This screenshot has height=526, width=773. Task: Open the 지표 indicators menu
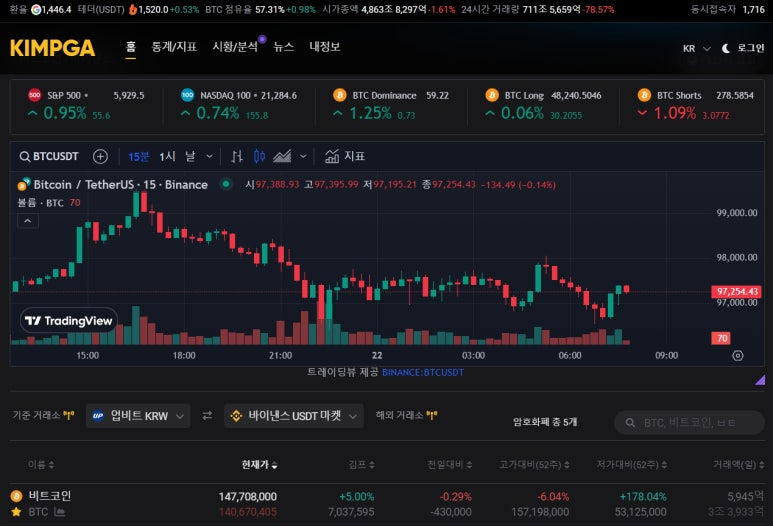pos(345,157)
